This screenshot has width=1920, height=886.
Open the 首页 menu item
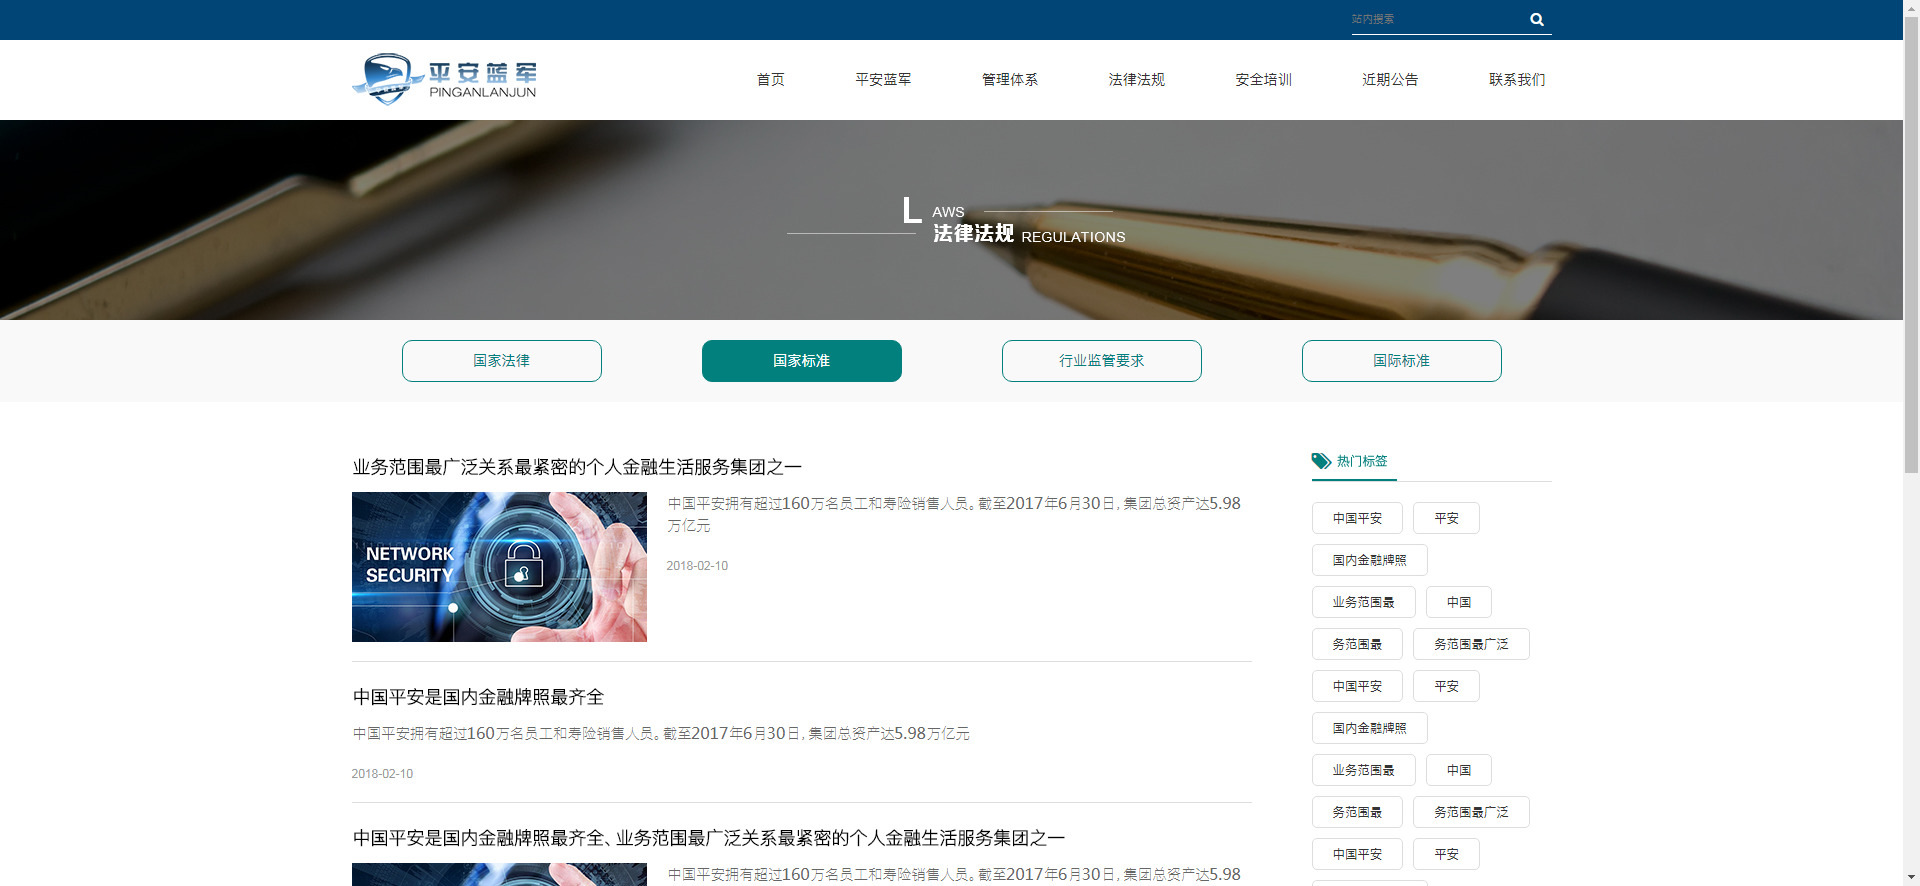[x=770, y=80]
